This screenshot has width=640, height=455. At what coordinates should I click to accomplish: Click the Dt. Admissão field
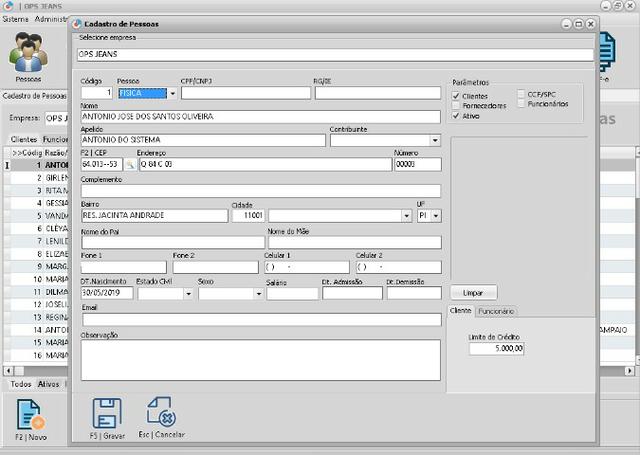(352, 293)
